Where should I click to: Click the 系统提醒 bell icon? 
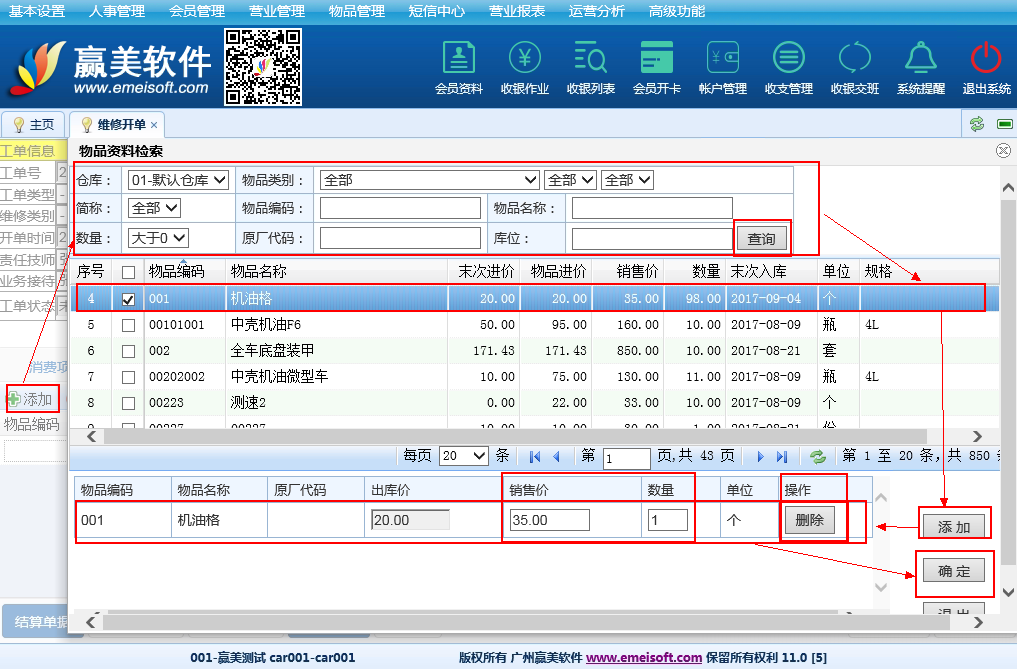920,58
